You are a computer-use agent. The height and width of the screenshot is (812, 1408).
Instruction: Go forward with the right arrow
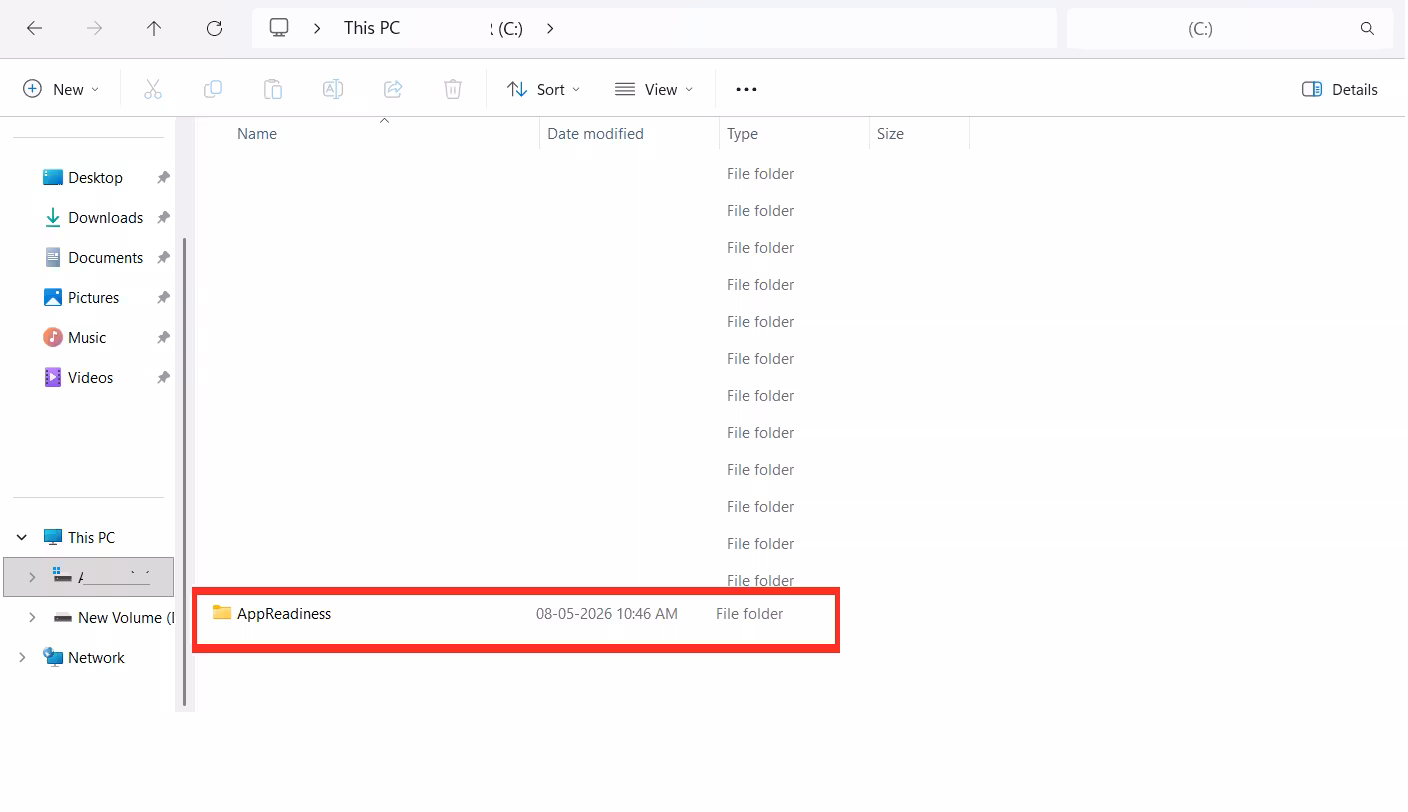pos(94,28)
